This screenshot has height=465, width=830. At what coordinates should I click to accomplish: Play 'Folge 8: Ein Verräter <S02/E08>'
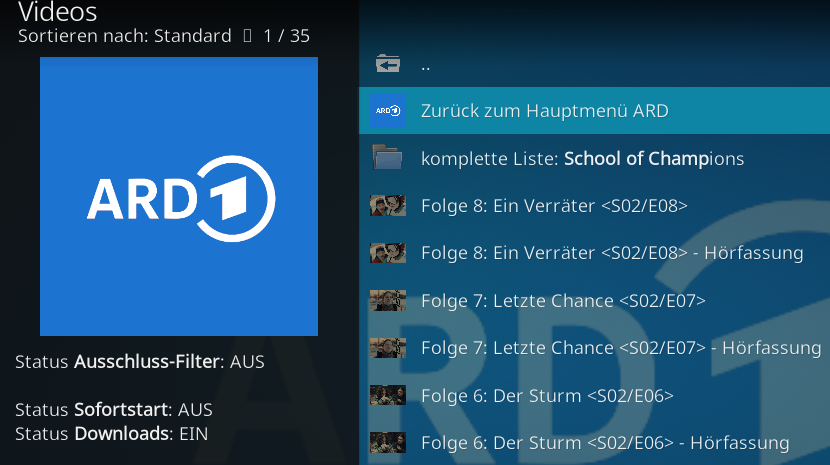594,205
